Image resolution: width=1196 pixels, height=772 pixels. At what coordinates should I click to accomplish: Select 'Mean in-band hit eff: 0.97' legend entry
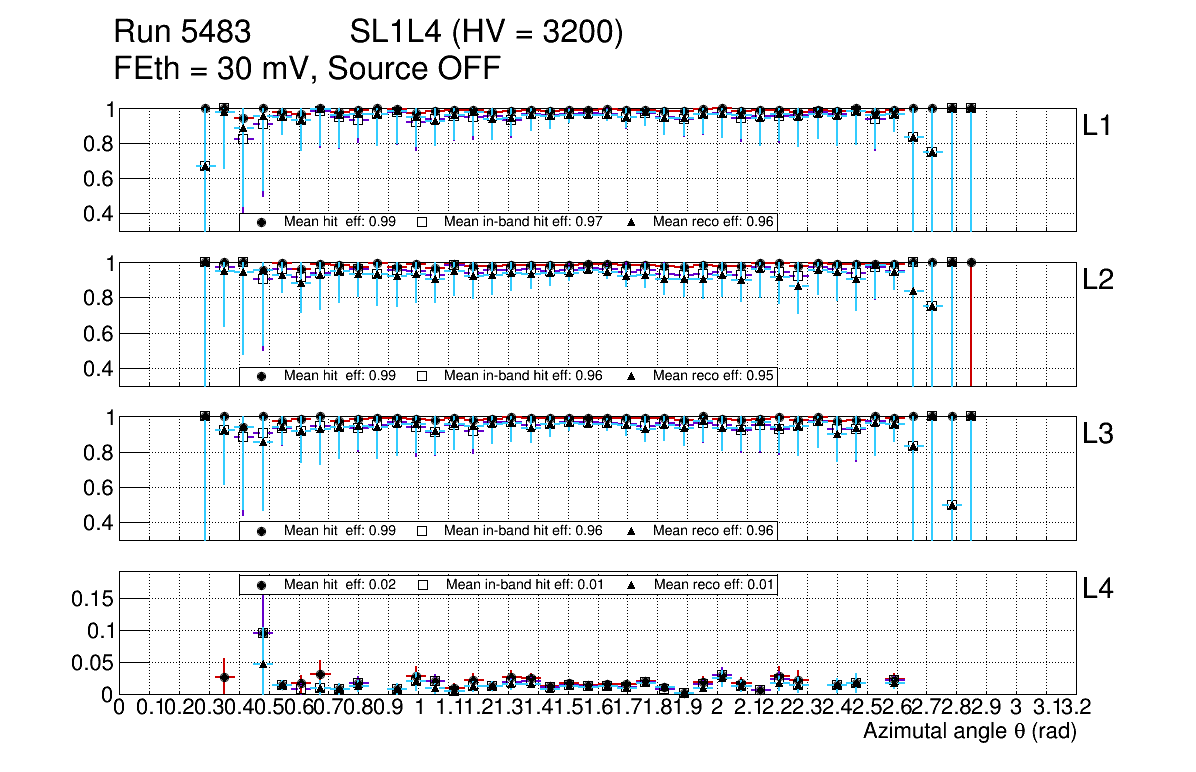tap(522, 222)
